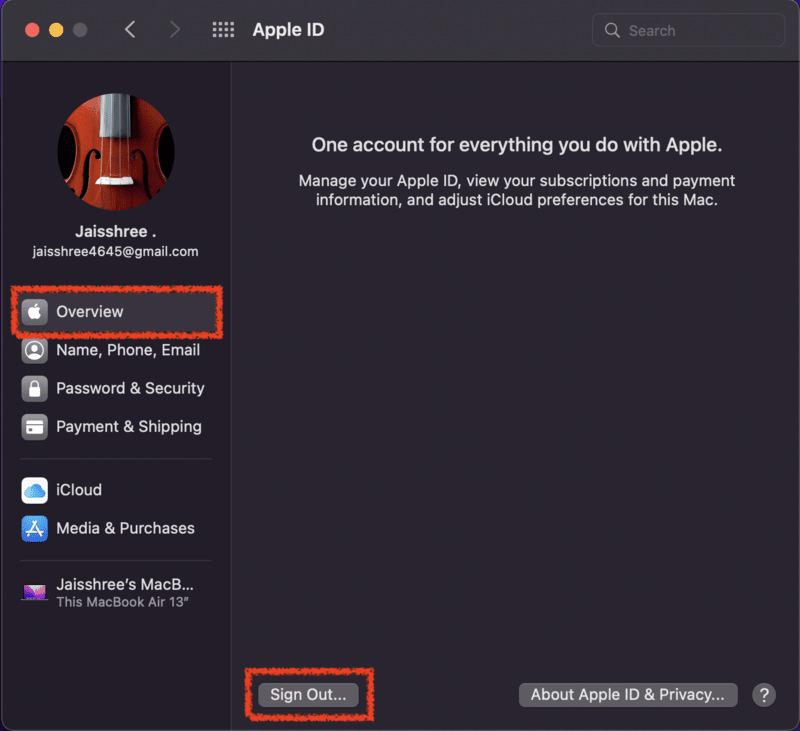Open help with the question mark button
Image resolution: width=800 pixels, height=731 pixels.
point(764,695)
